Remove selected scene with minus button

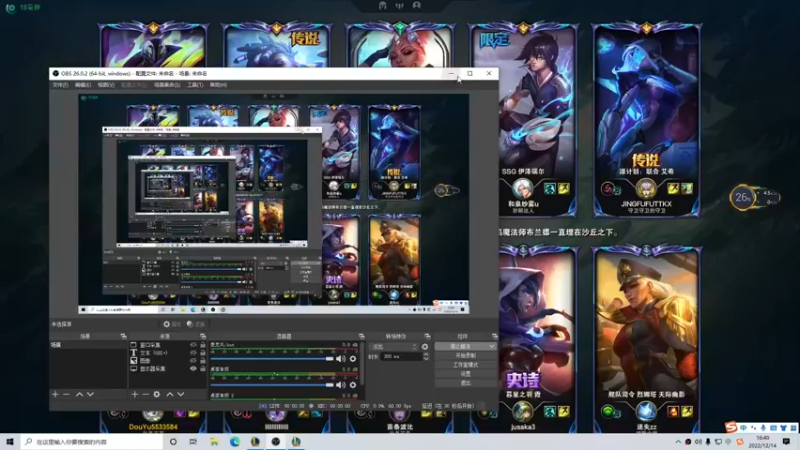(66, 394)
